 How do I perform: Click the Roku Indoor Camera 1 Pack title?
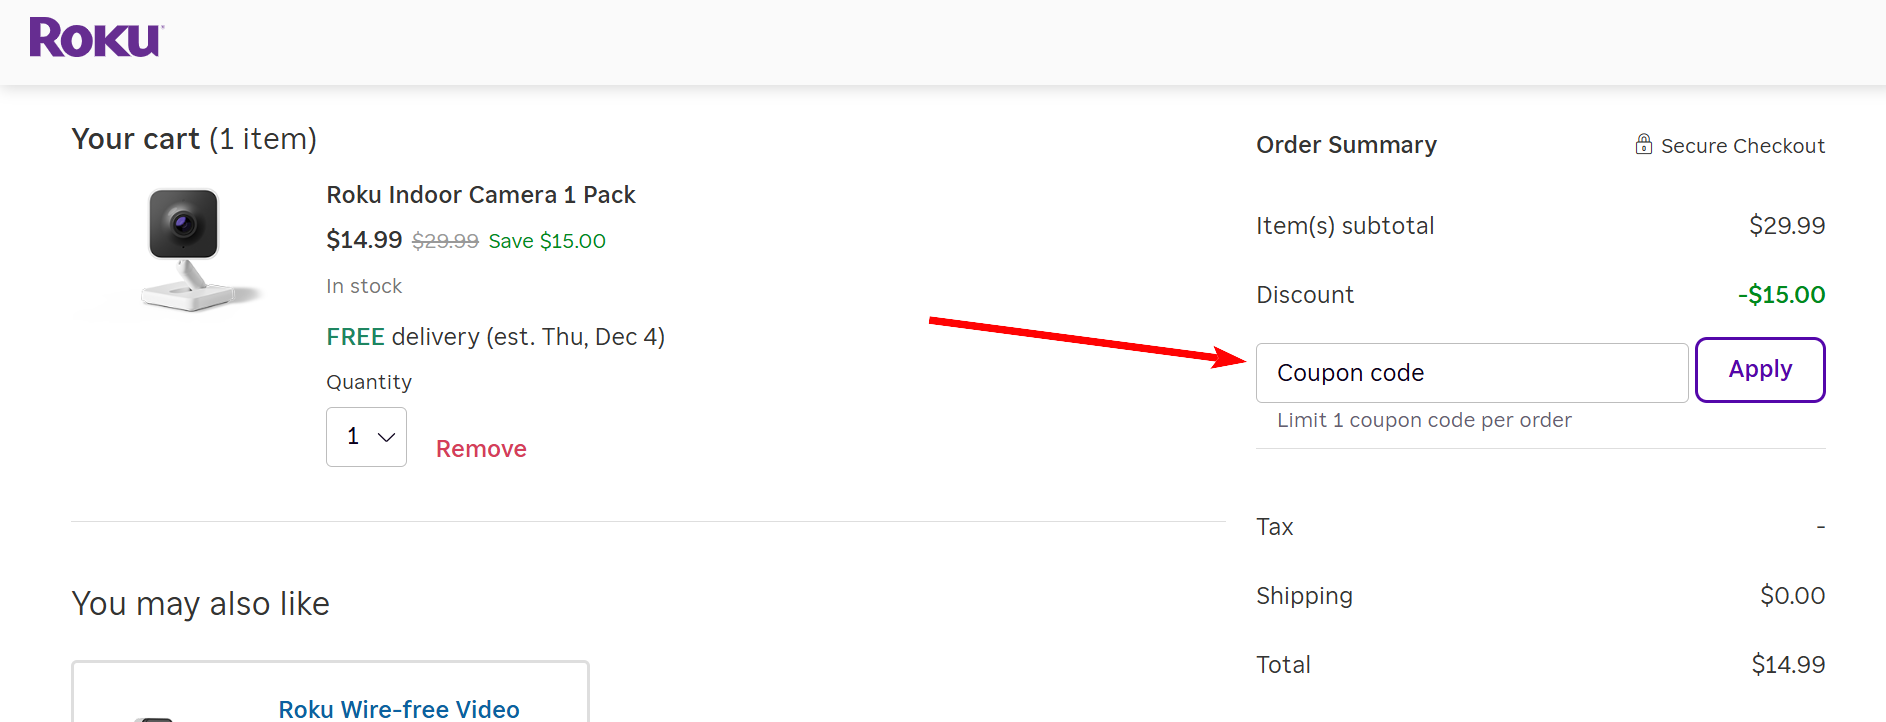tap(481, 194)
